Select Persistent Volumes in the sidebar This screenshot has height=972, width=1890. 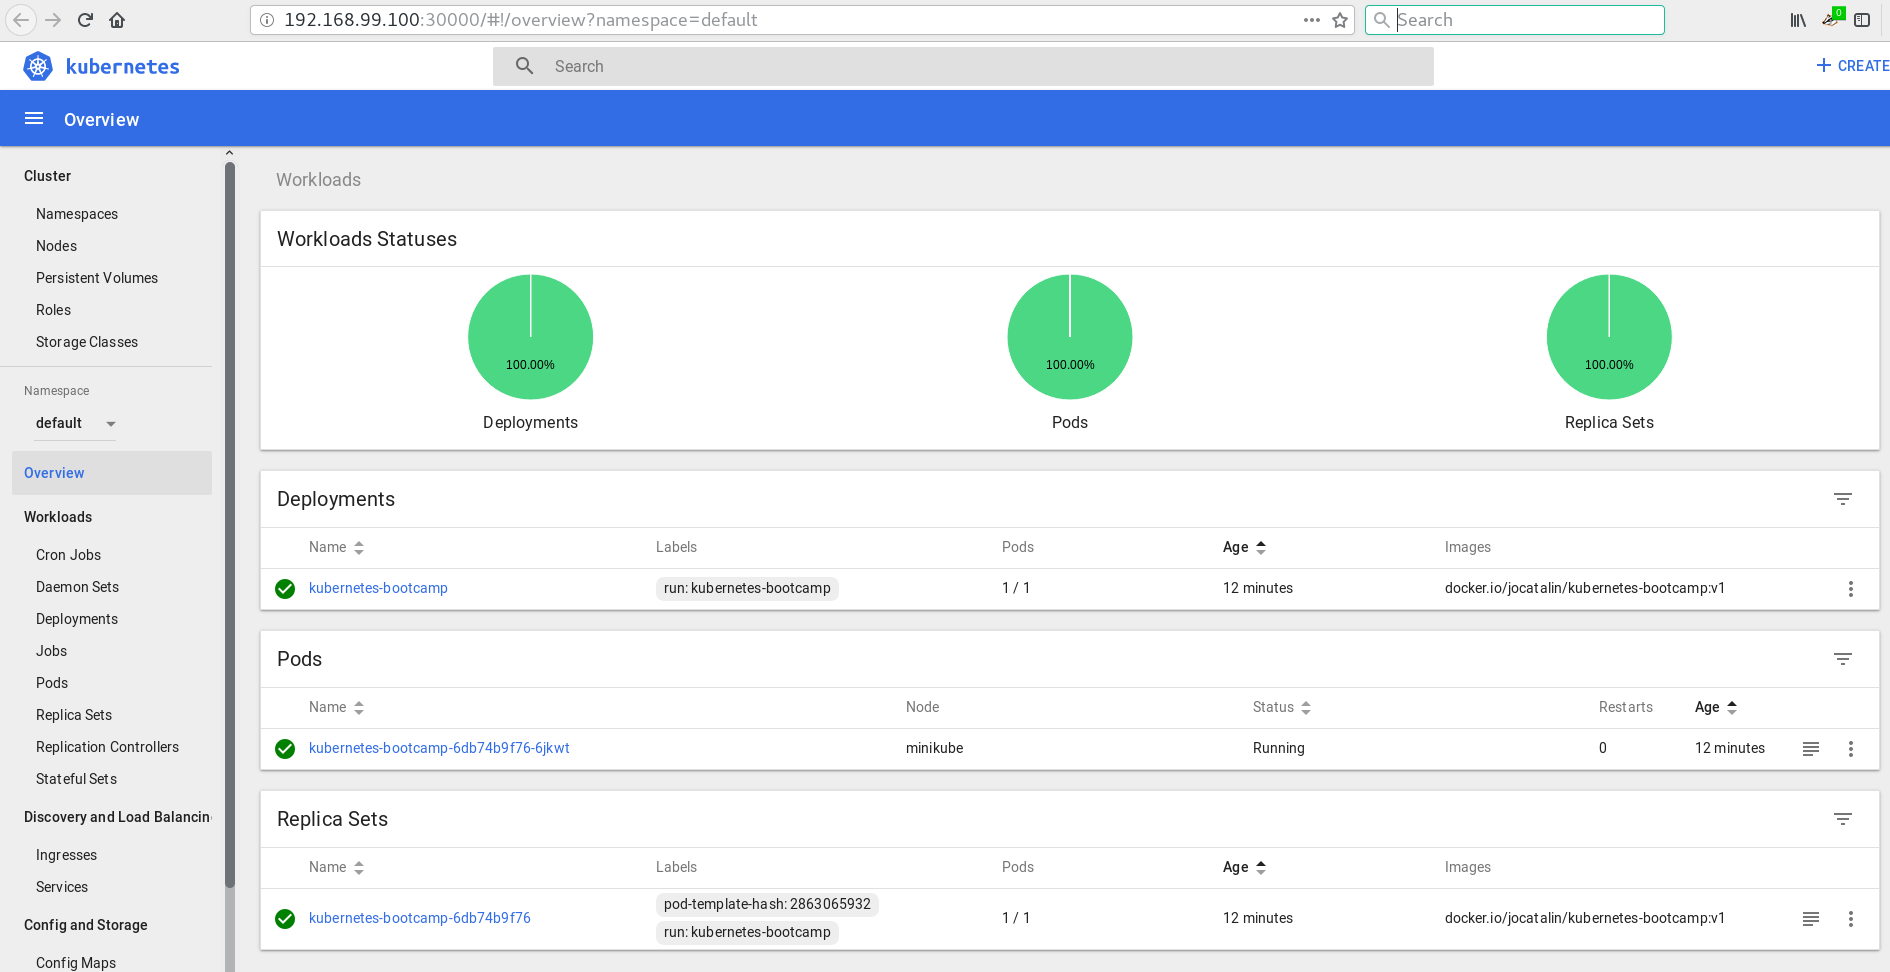(97, 278)
